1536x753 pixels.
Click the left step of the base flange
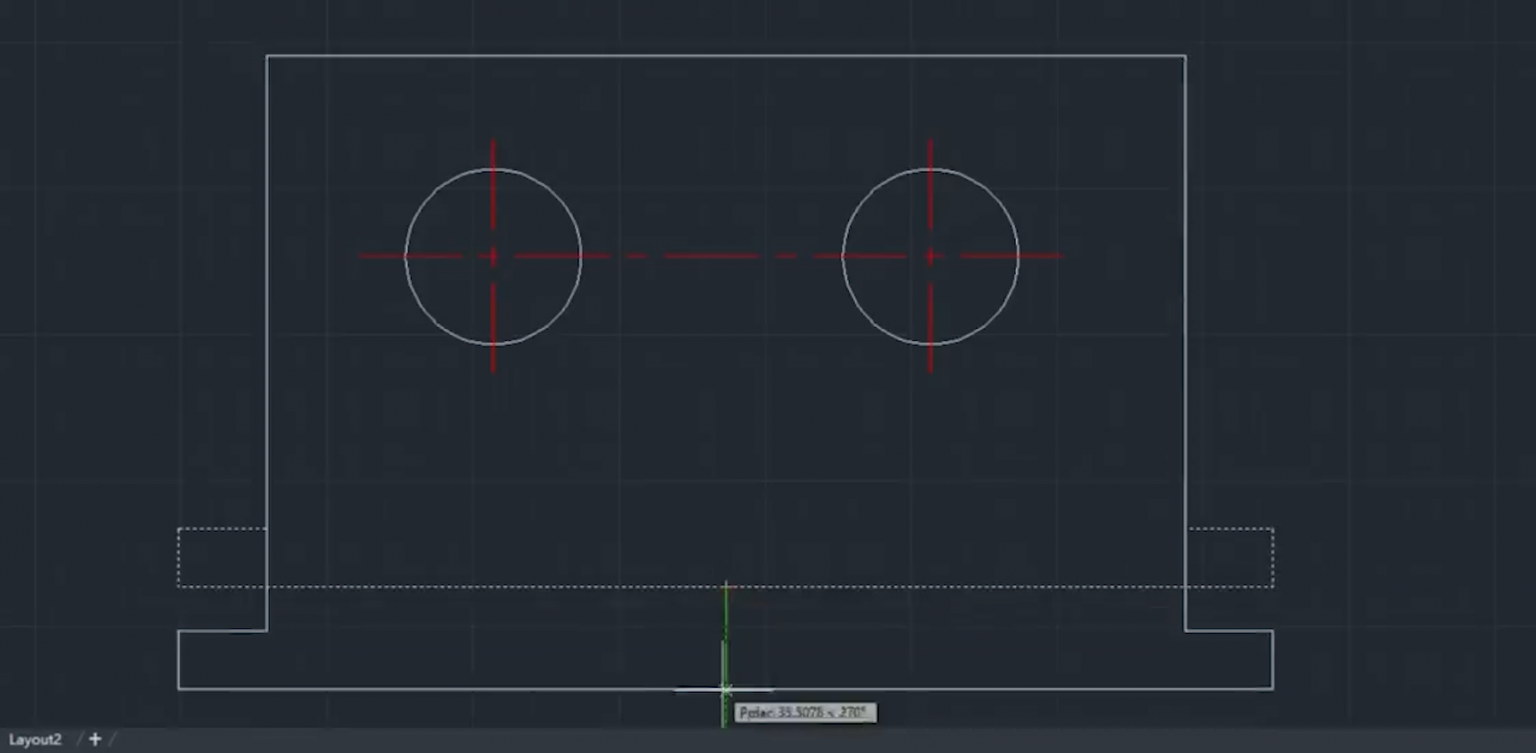pos(220,630)
